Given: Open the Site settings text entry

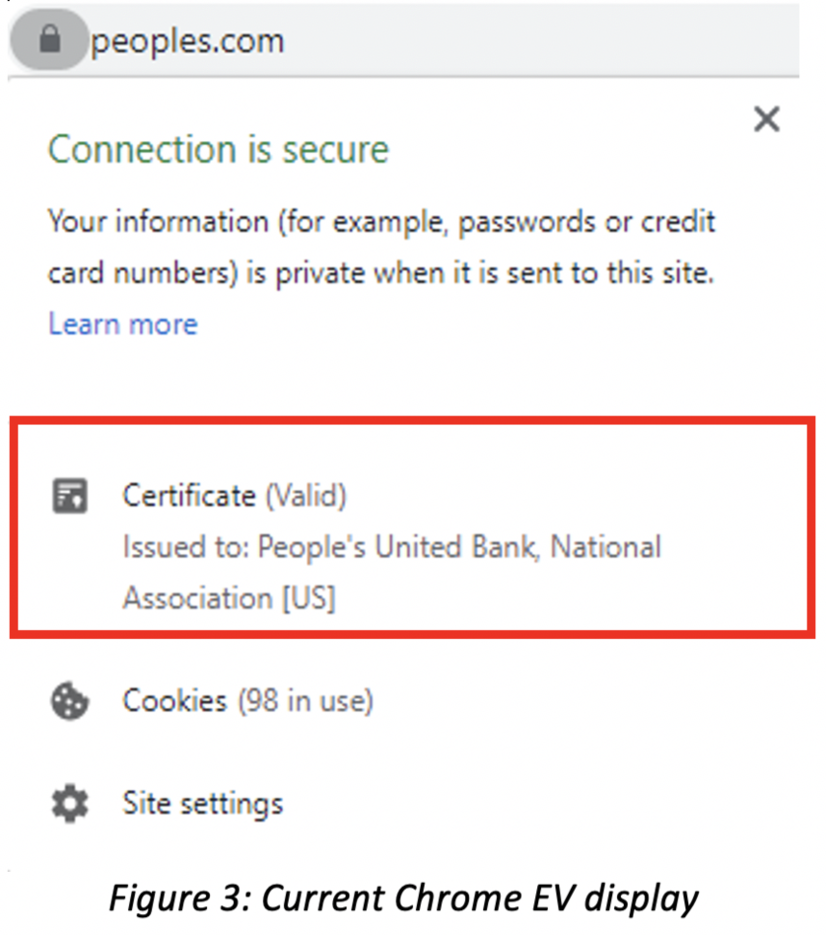Looking at the screenshot, I should (203, 803).
